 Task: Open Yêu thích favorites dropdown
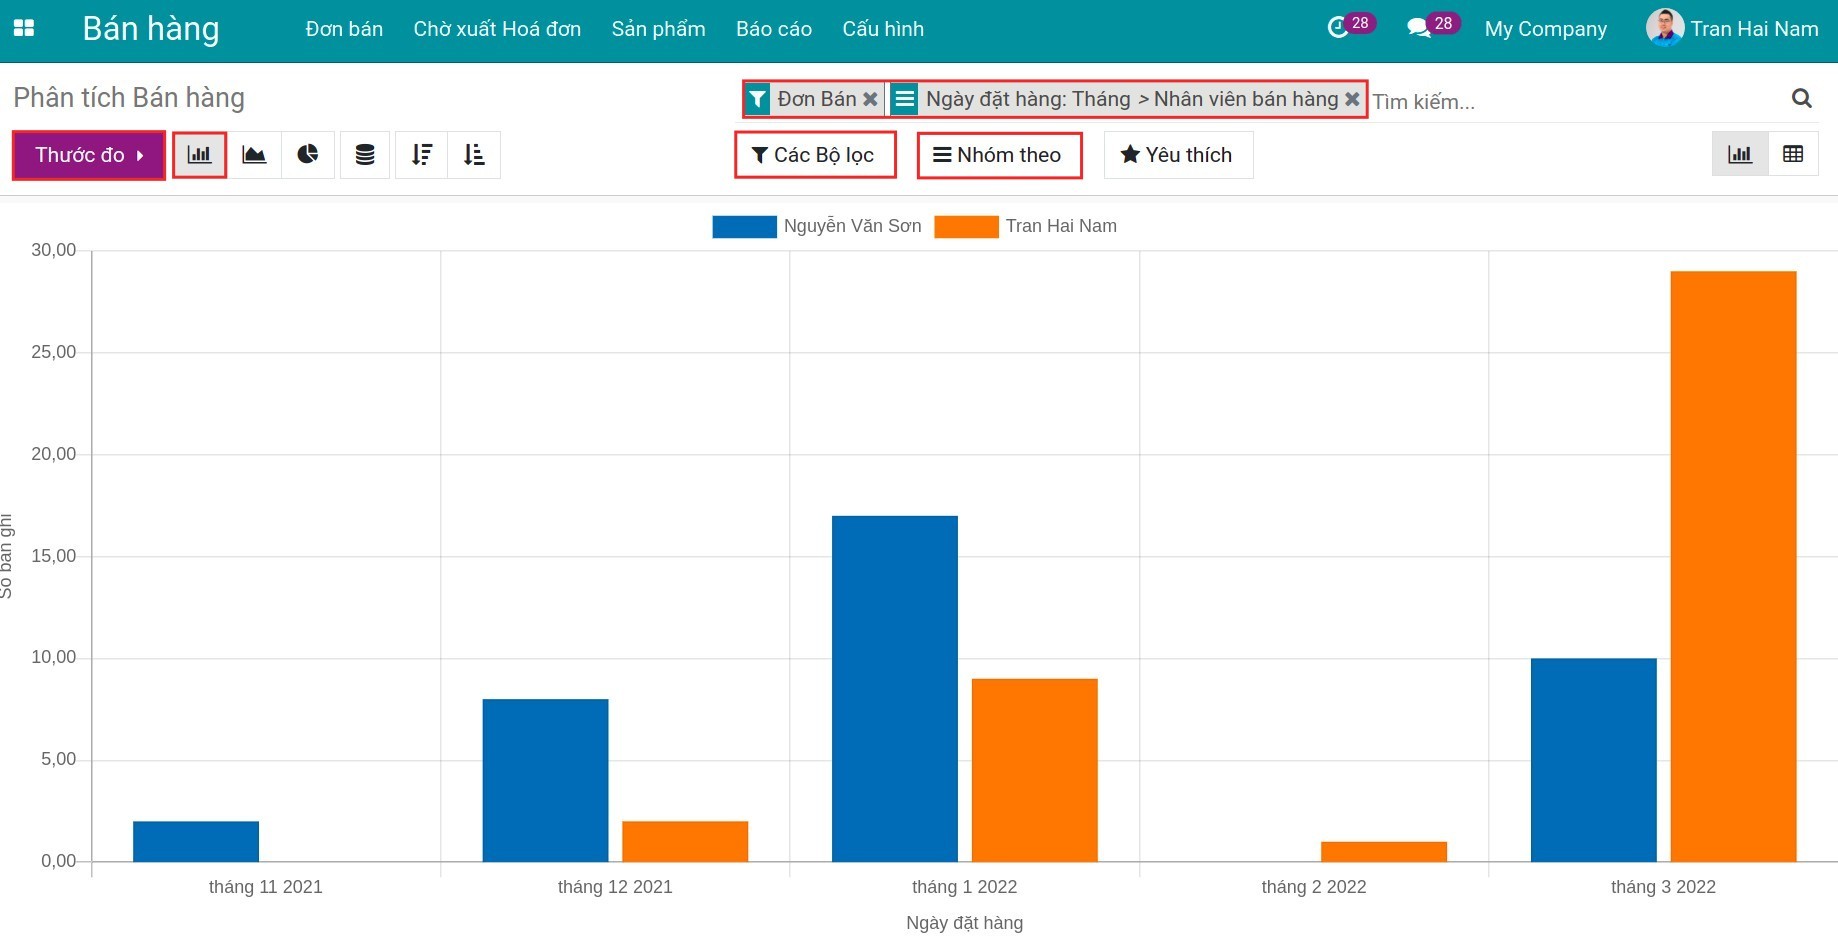point(1178,155)
